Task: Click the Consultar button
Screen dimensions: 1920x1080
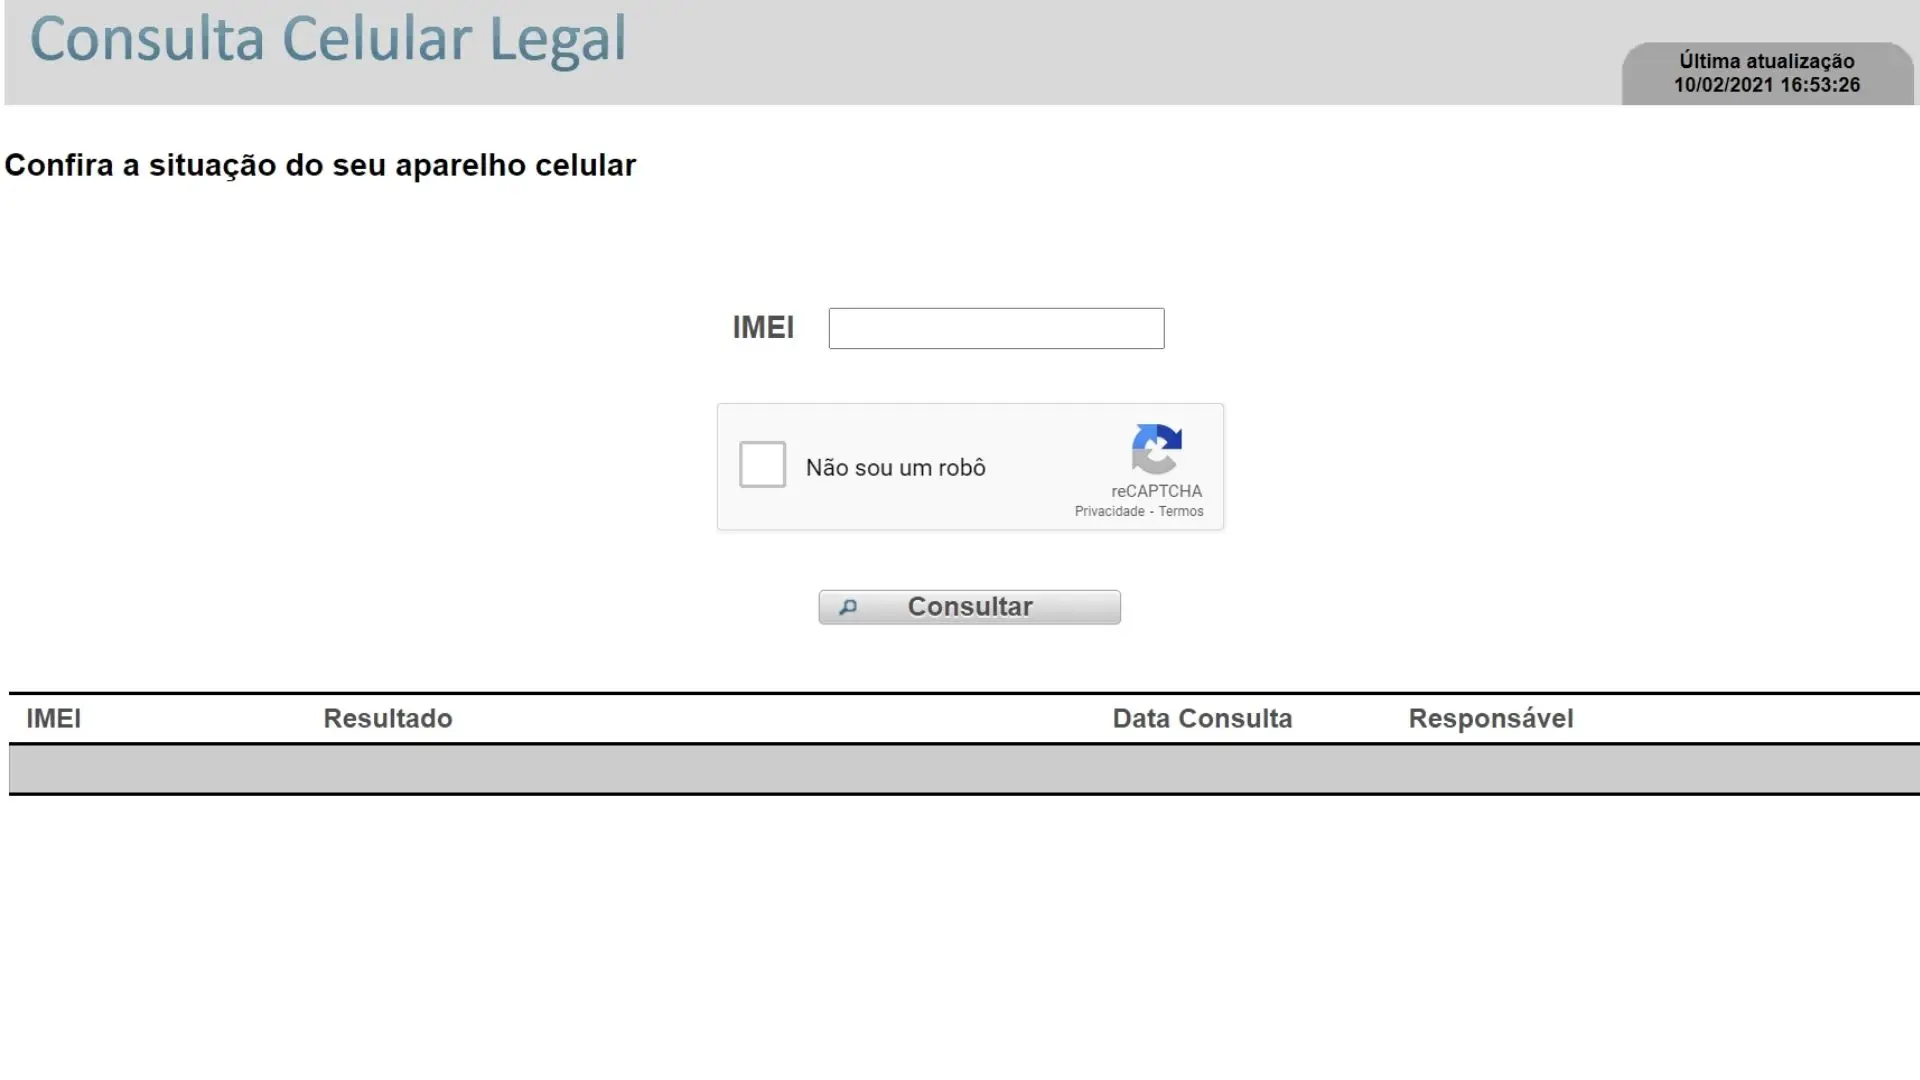Action: (x=969, y=607)
